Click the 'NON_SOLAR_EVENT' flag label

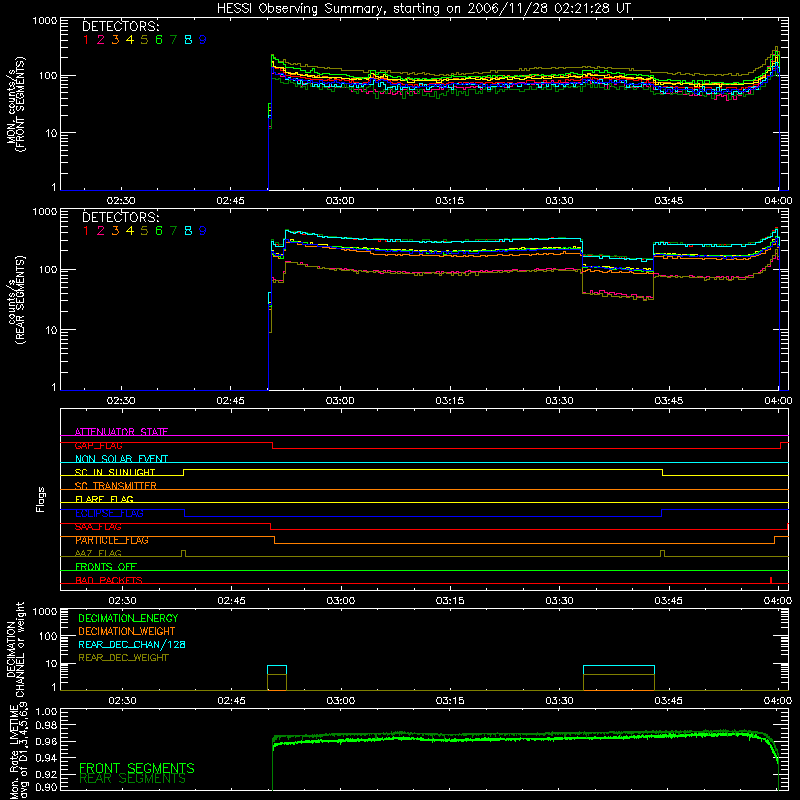(x=121, y=459)
